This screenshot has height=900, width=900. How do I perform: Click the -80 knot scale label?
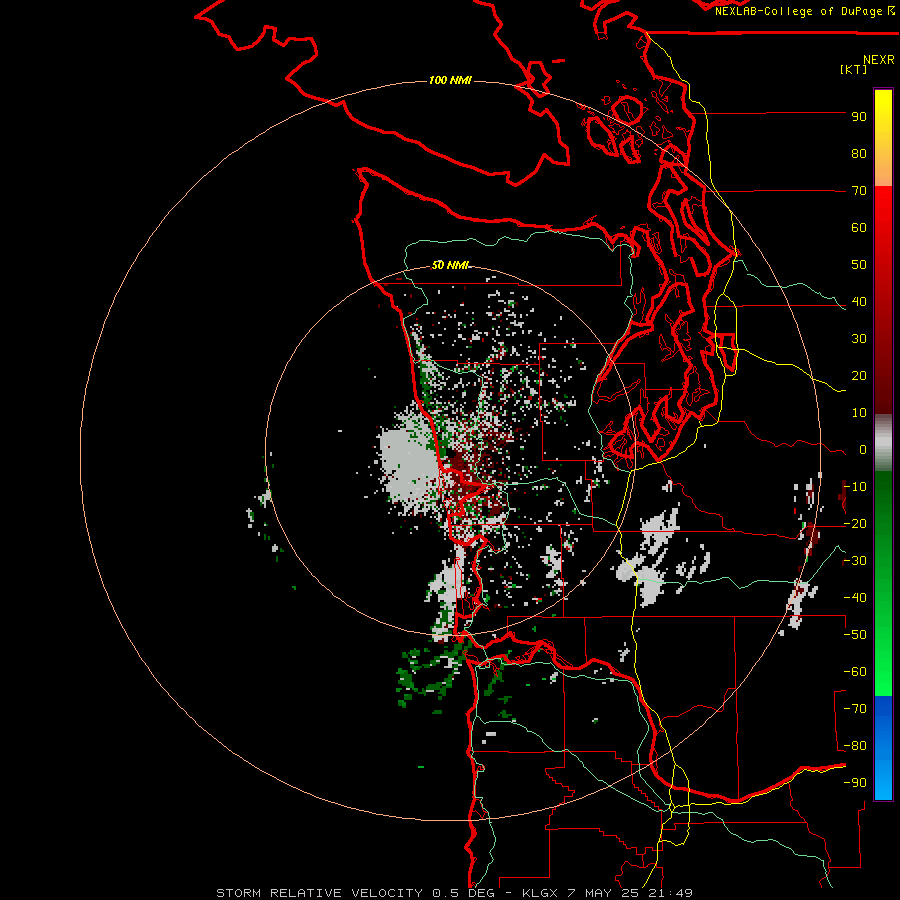pos(855,746)
